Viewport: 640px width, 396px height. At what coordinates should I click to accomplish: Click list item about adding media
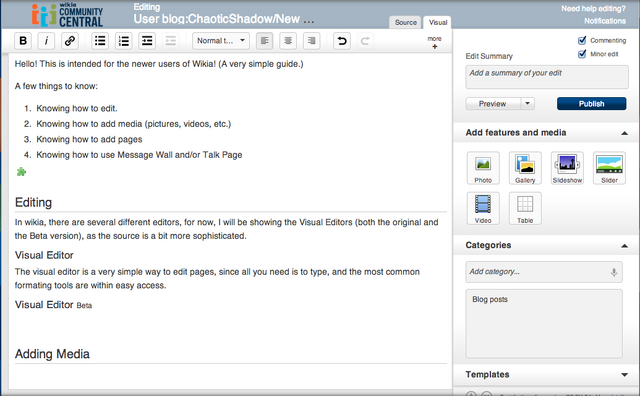(133, 124)
